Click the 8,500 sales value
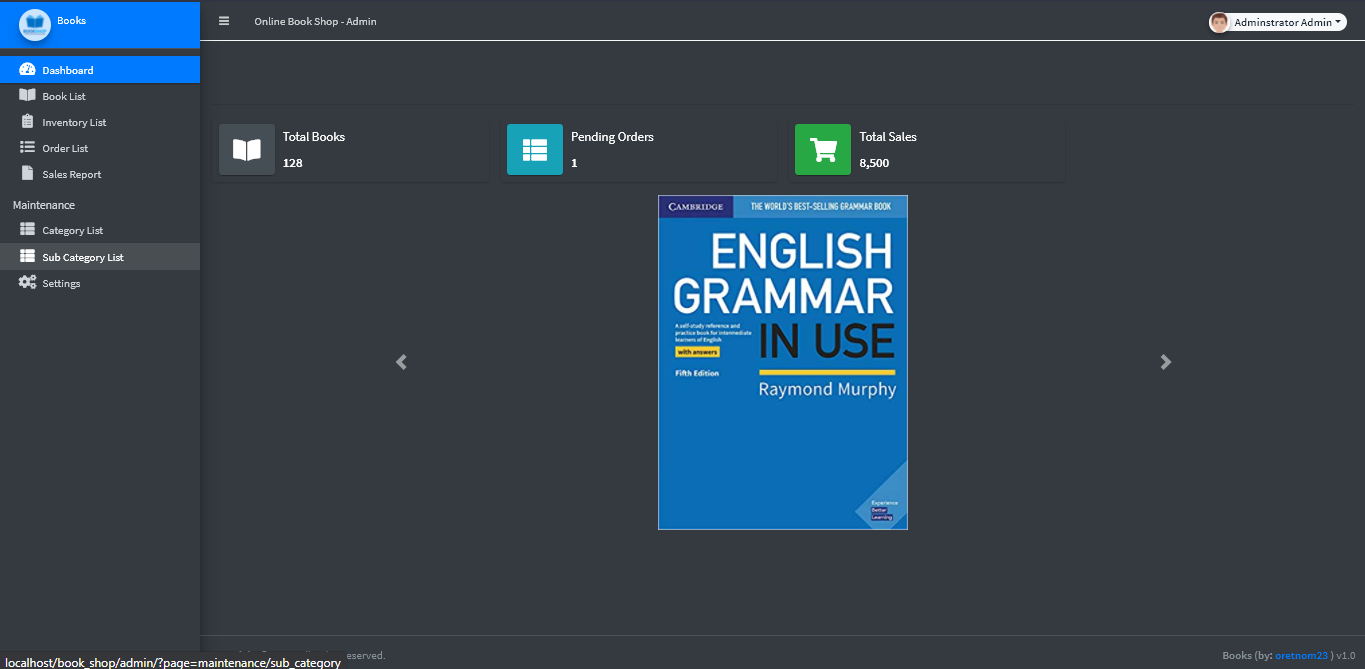Screen dimensions: 1365x669 point(874,163)
